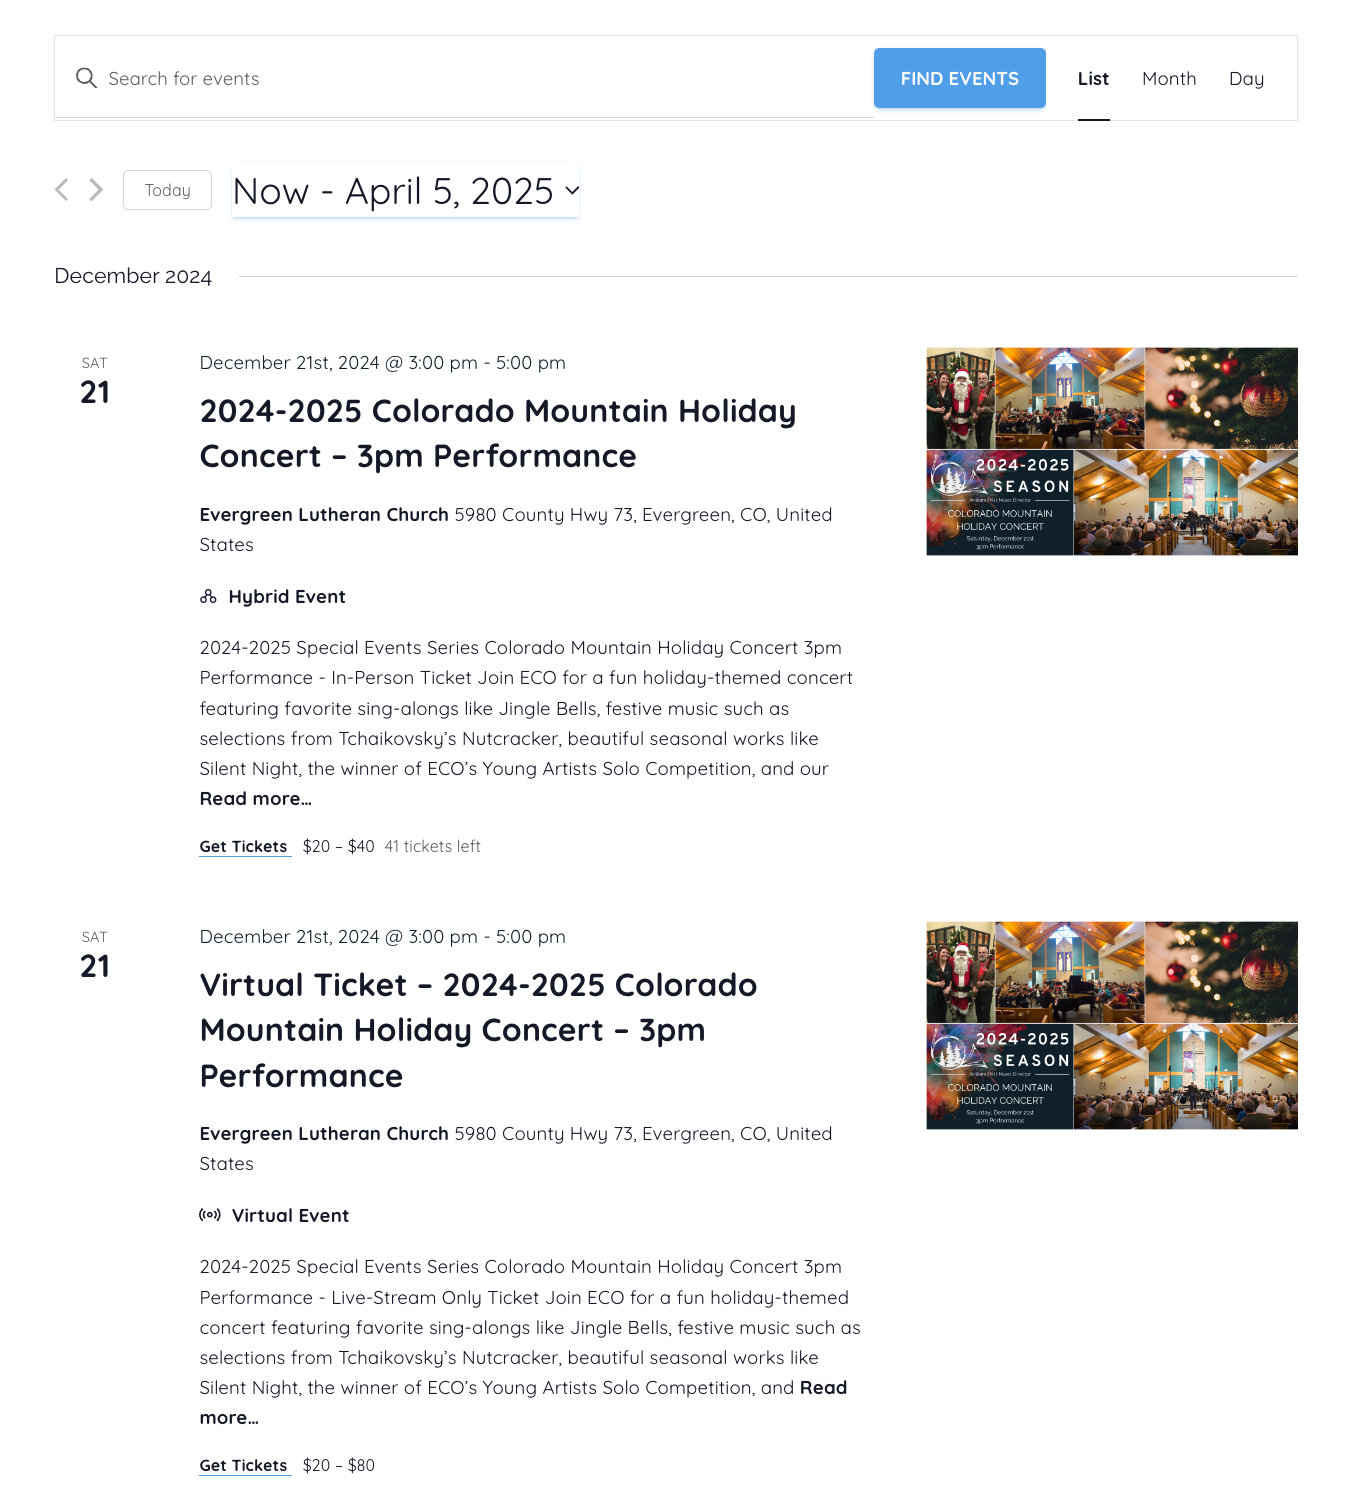Get Tickets for the $20 – $80 event
This screenshot has height=1500, width=1360.
pyautogui.click(x=243, y=1466)
